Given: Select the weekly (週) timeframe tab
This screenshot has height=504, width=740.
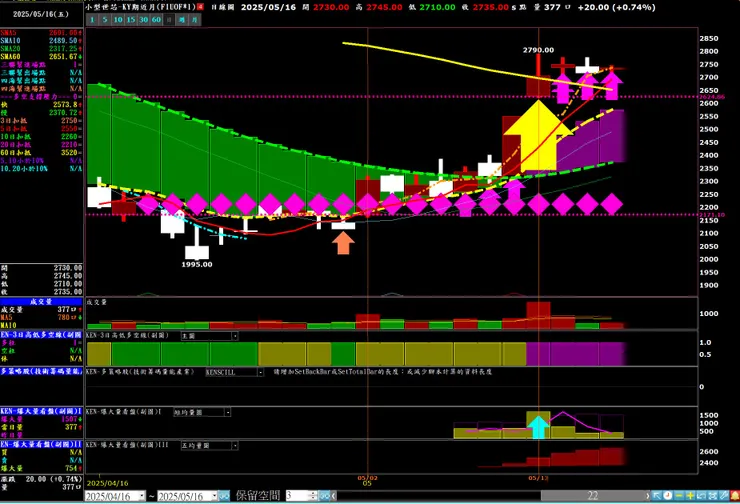Looking at the screenshot, I should coord(182,20).
